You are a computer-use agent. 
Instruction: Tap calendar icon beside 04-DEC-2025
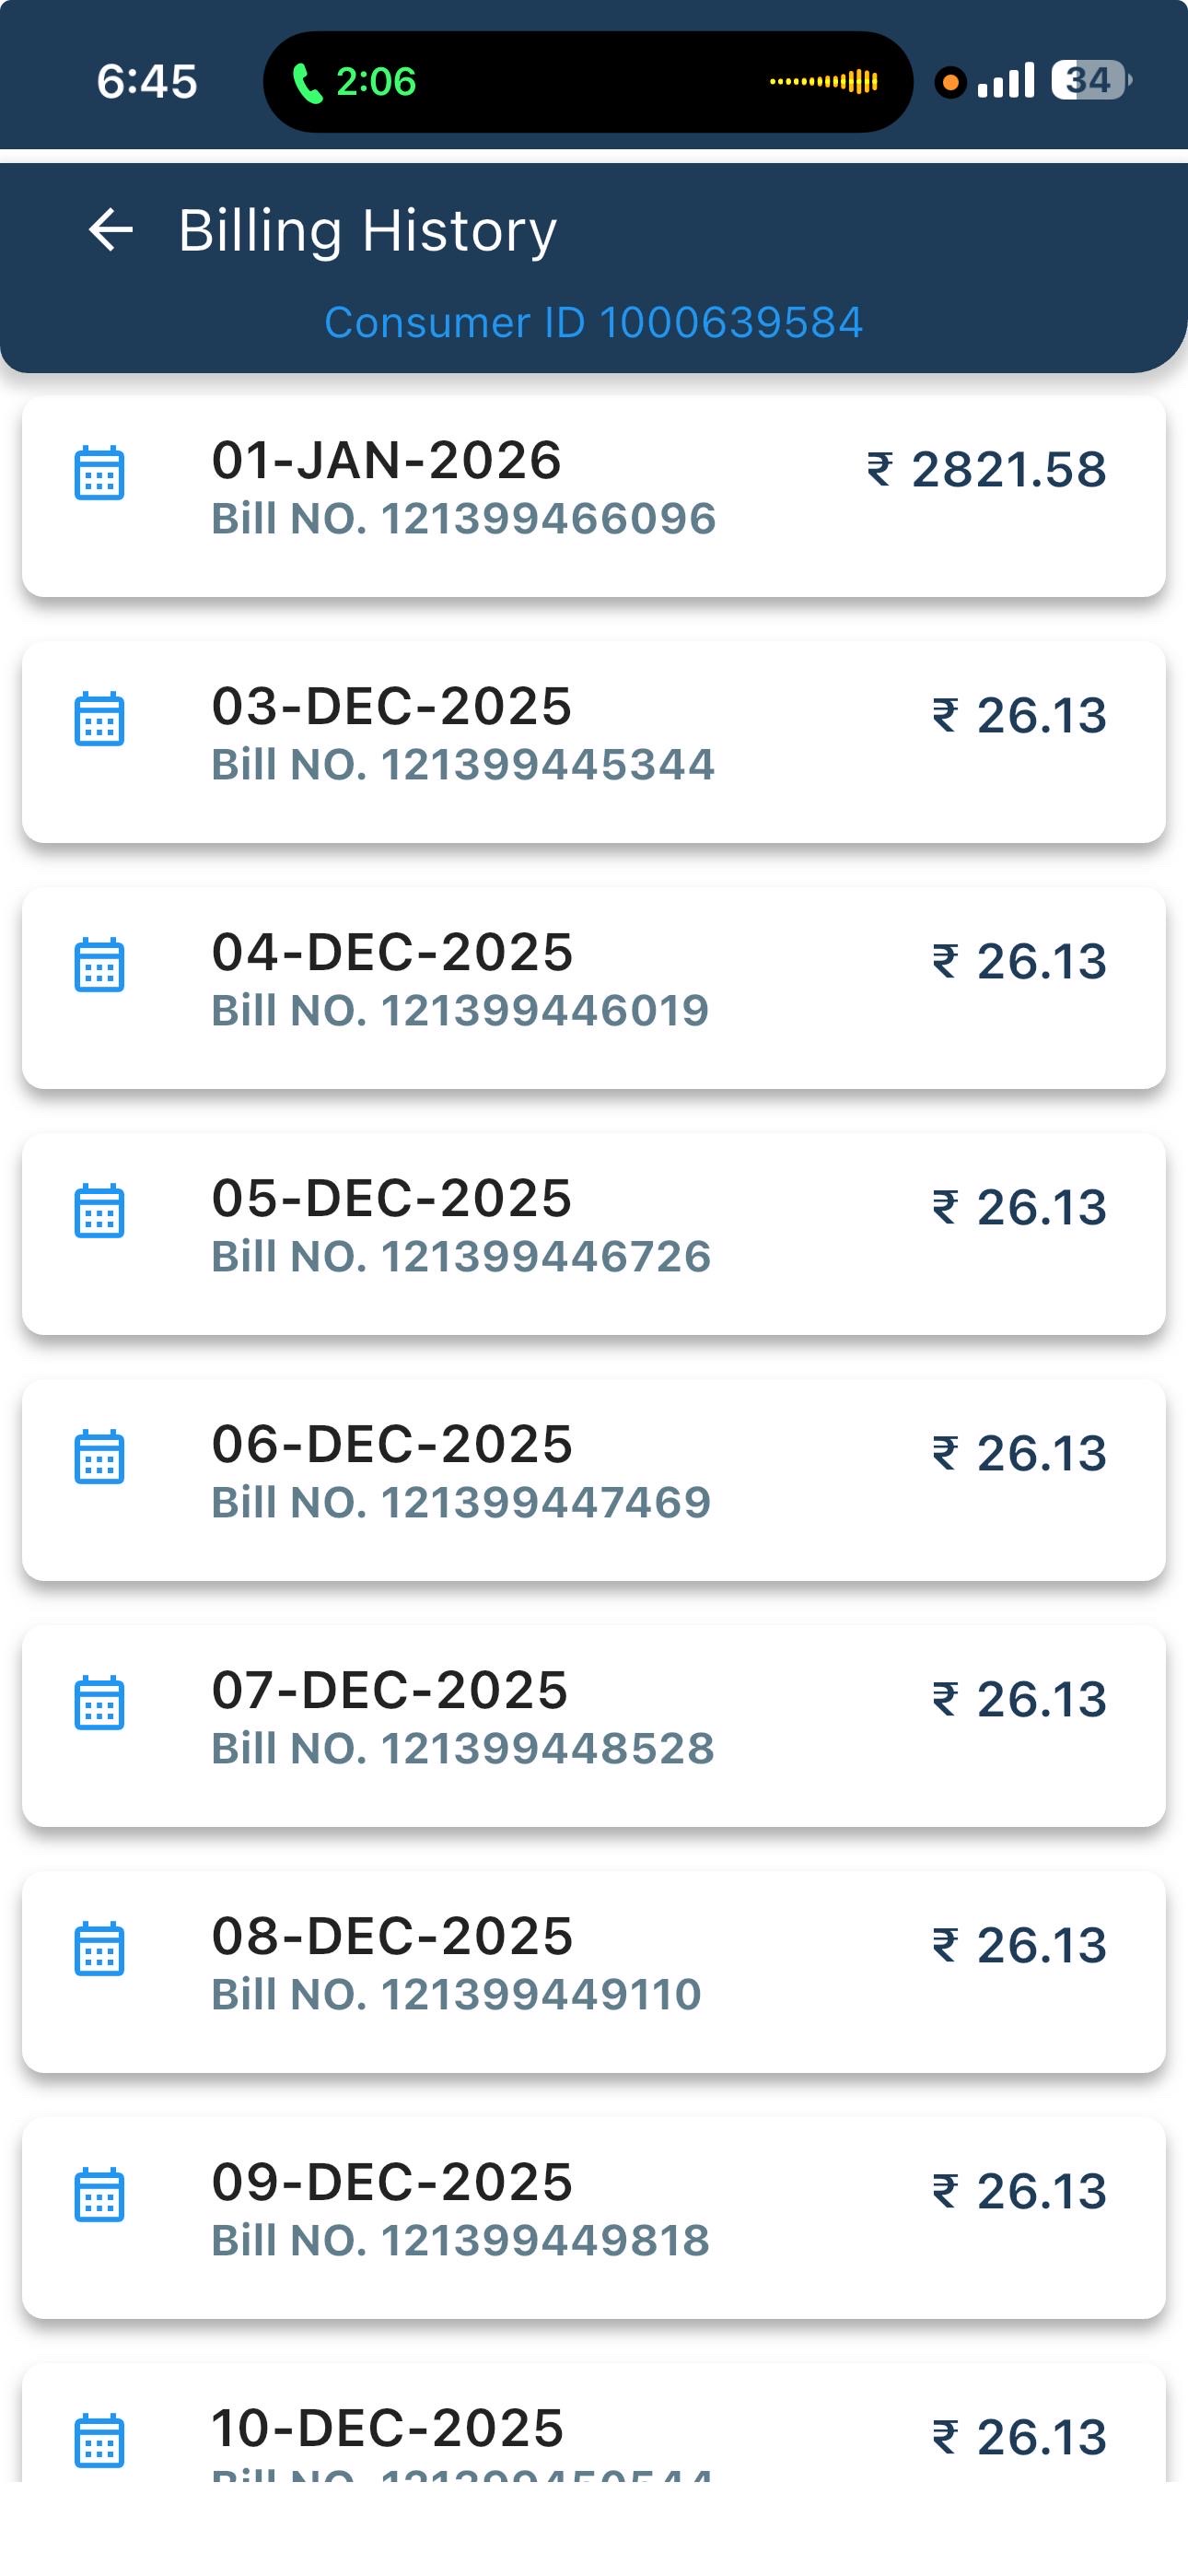[x=100, y=965]
